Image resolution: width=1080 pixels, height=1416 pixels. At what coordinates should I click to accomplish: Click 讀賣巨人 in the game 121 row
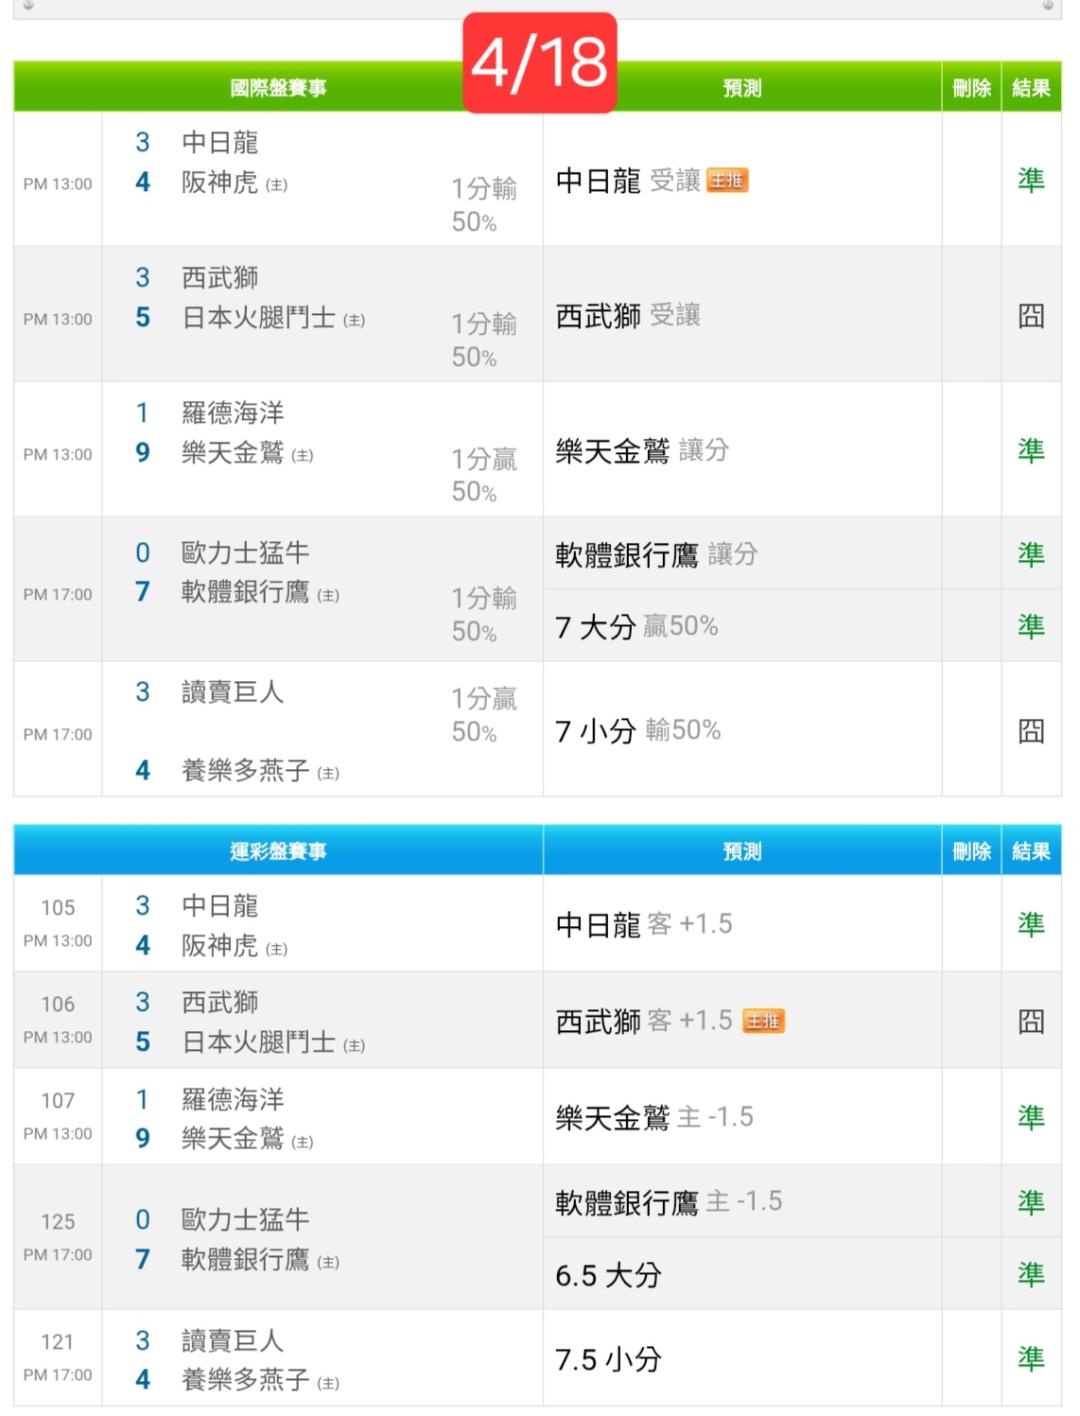tap(232, 1340)
